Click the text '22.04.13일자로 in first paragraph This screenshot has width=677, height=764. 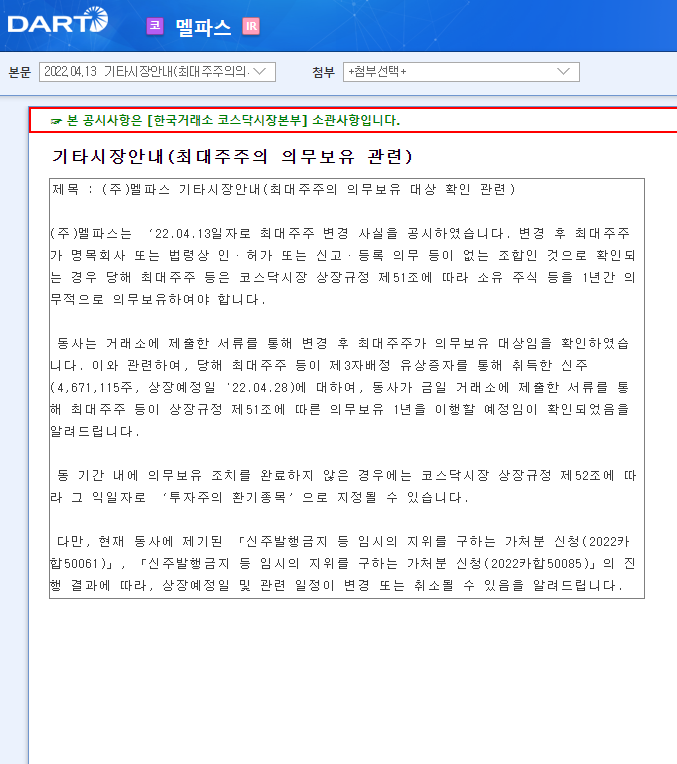tap(199, 233)
